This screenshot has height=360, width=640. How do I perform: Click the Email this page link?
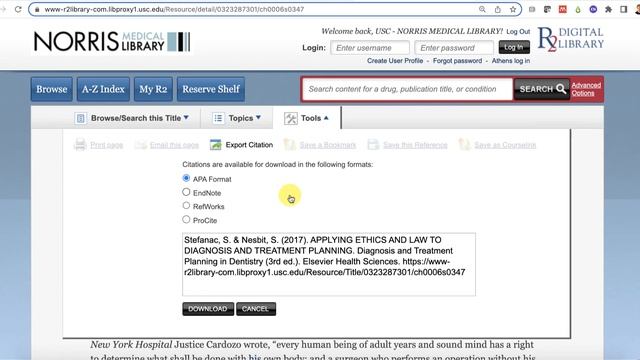(x=174, y=145)
